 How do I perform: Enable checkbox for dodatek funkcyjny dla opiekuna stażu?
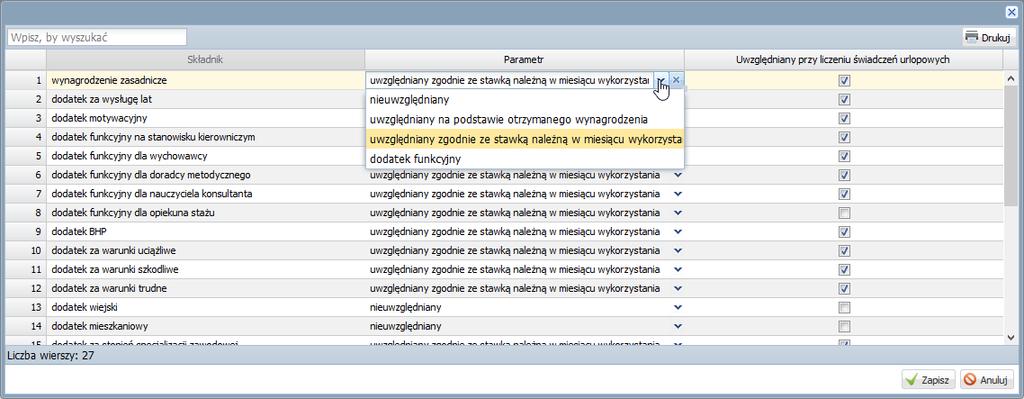844,213
